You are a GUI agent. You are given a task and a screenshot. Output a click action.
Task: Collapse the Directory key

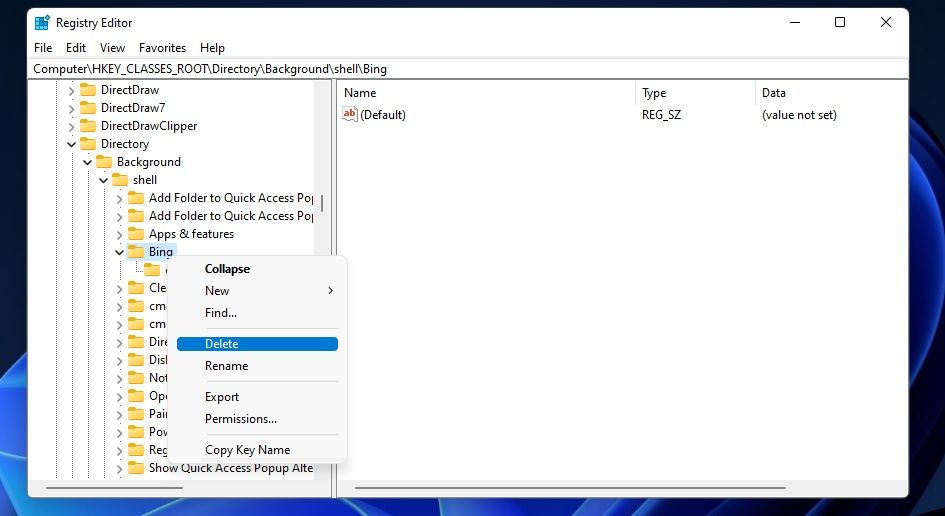(x=72, y=144)
